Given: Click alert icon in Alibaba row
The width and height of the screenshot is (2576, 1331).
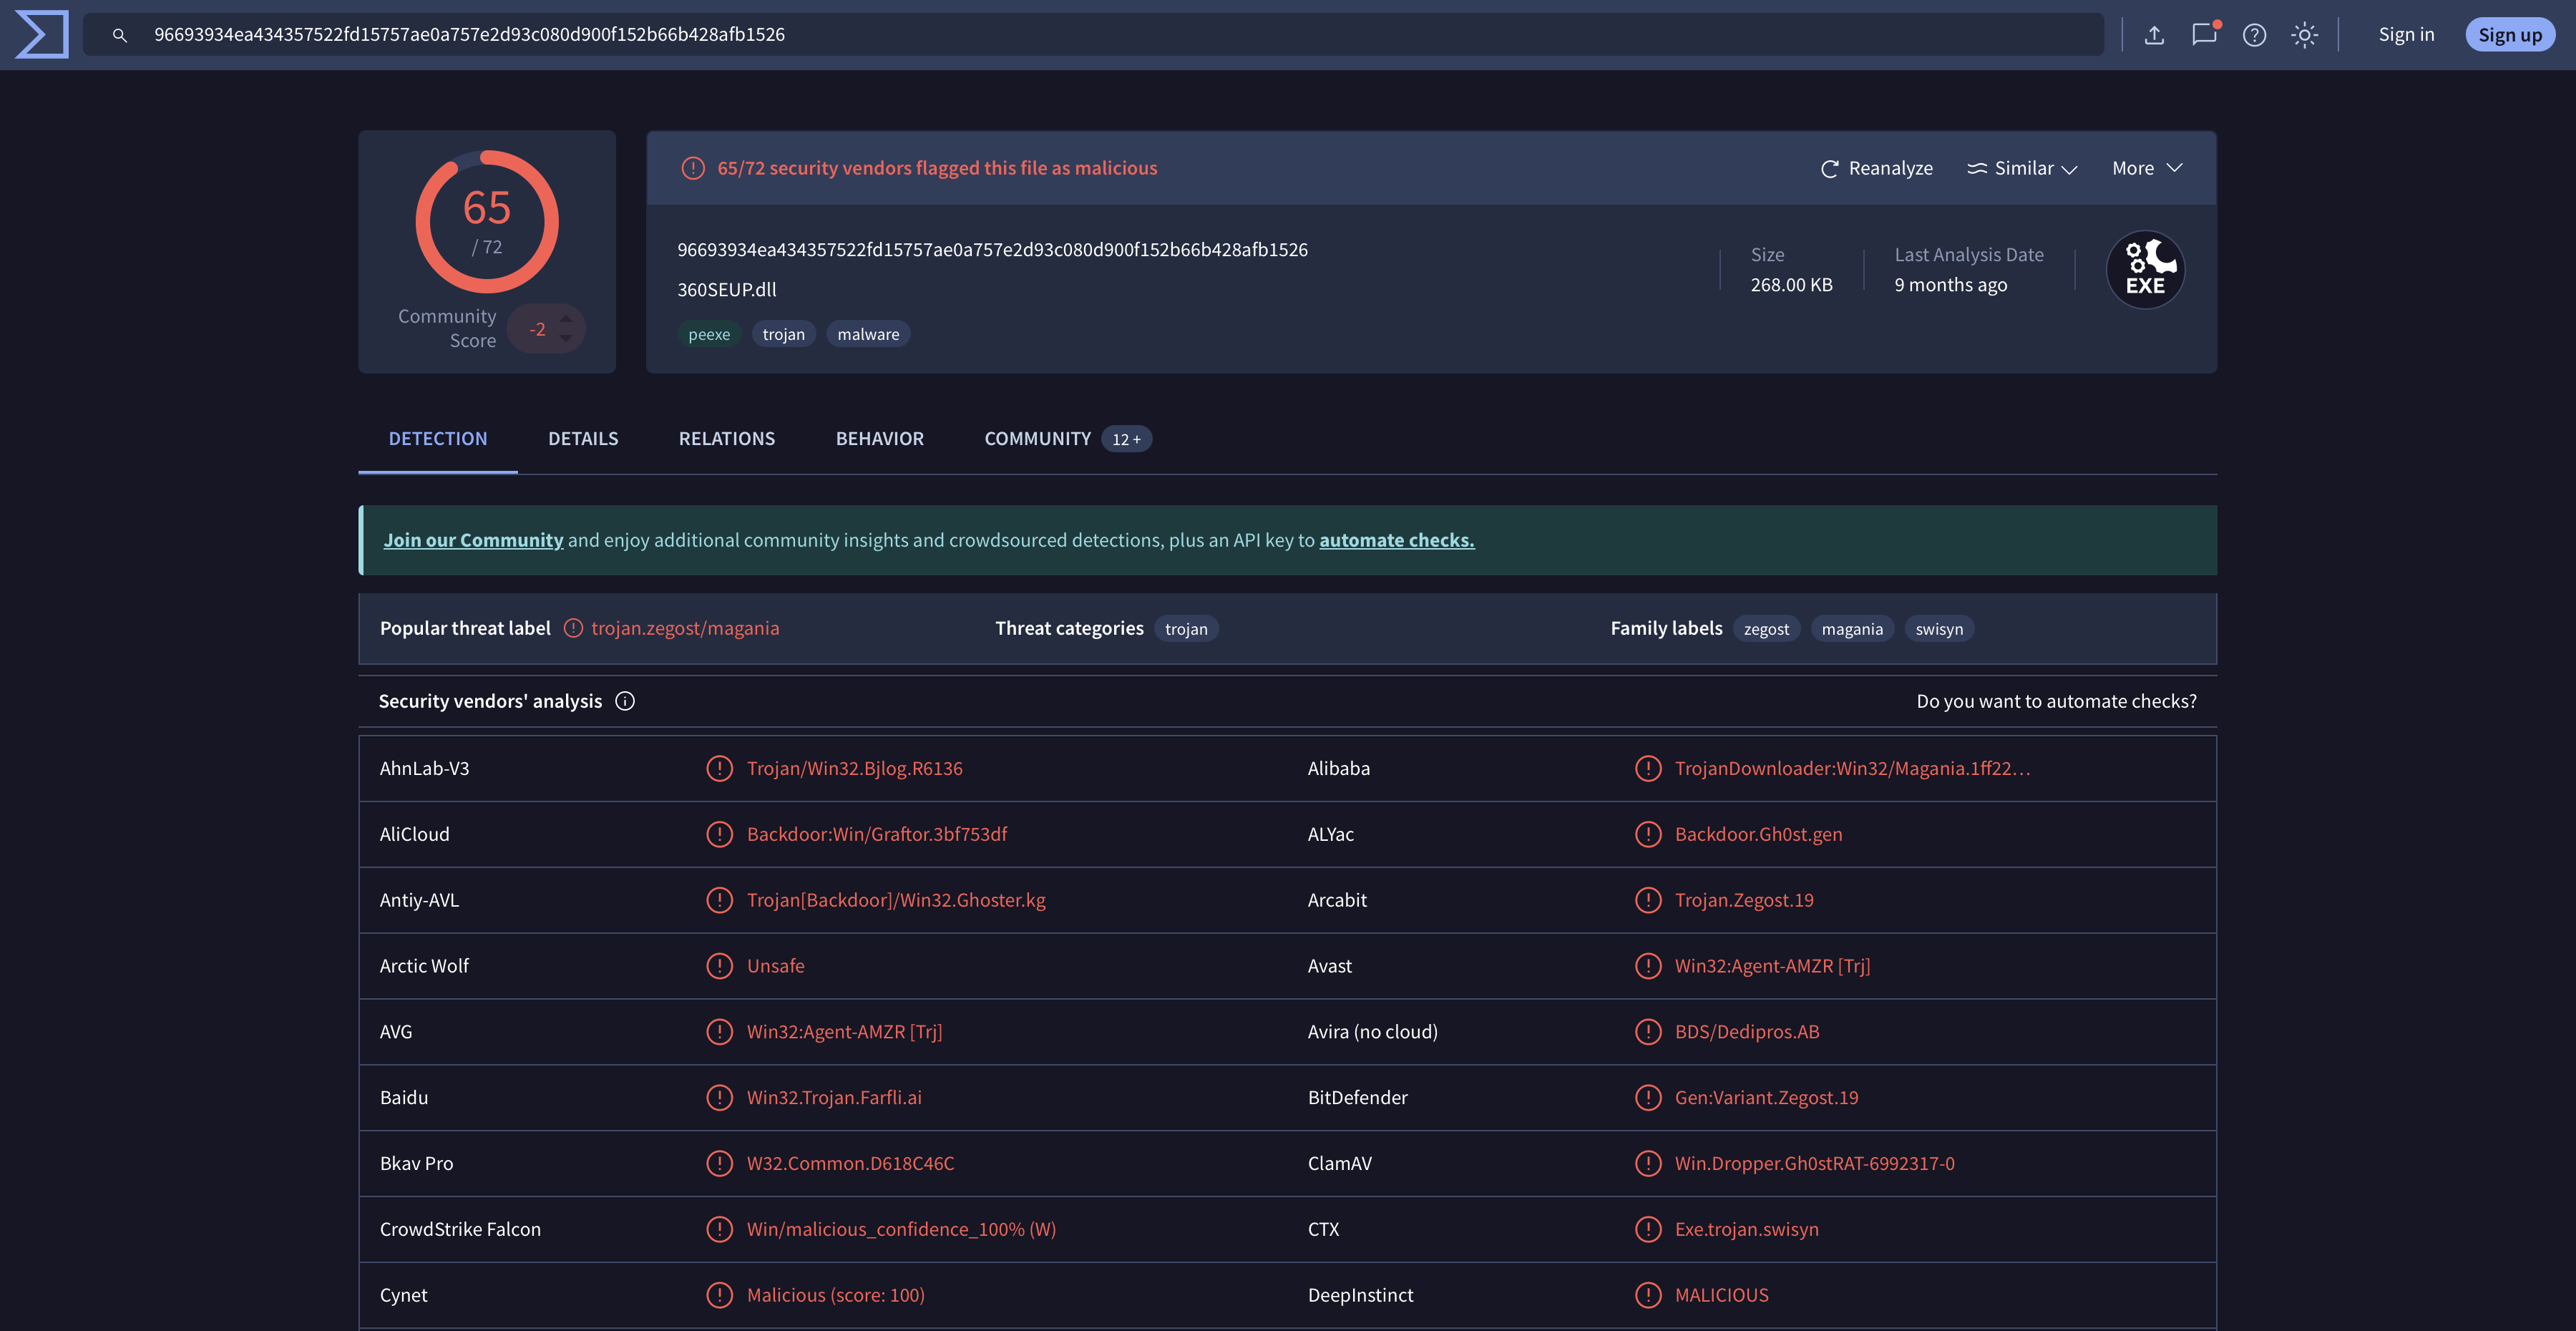Looking at the screenshot, I should pyautogui.click(x=1647, y=768).
